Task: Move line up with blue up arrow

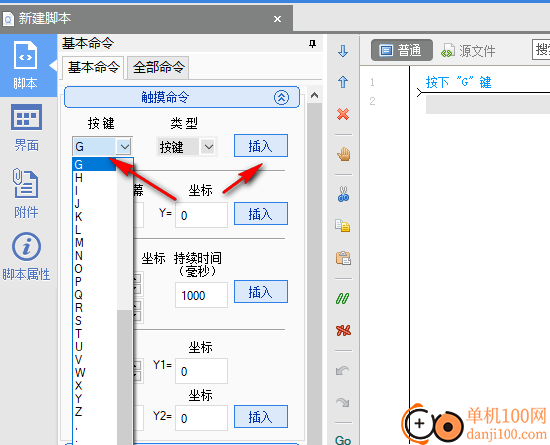Action: point(343,82)
